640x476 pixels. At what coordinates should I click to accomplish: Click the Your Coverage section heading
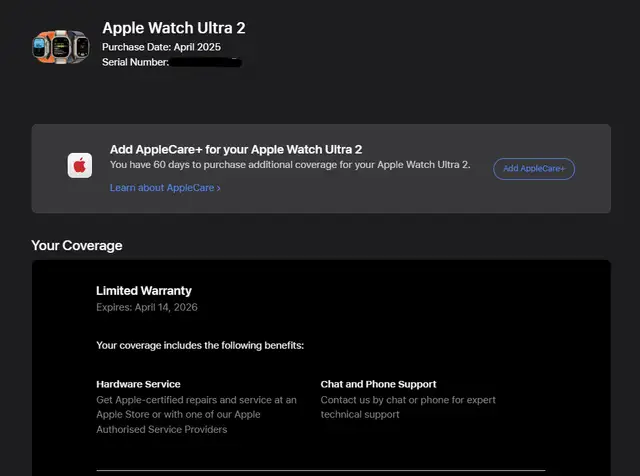coord(77,245)
